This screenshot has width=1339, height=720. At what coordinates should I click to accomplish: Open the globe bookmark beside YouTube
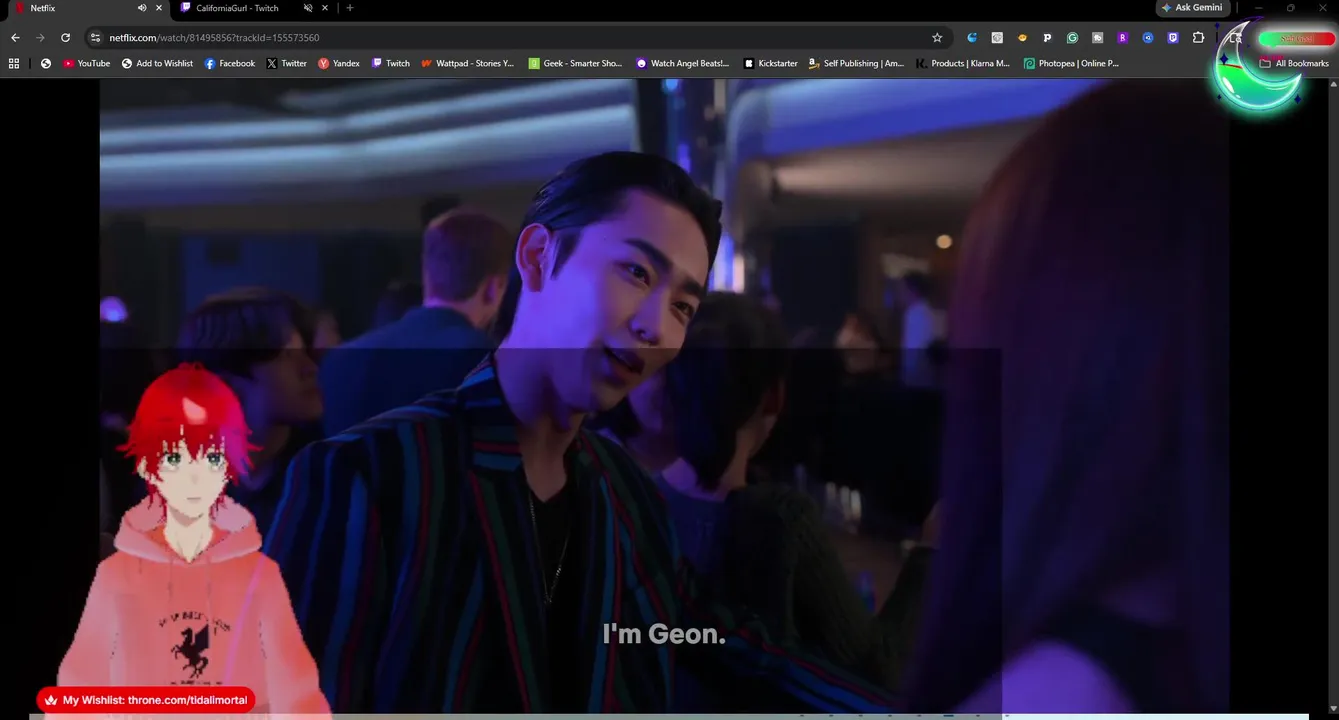(46, 63)
